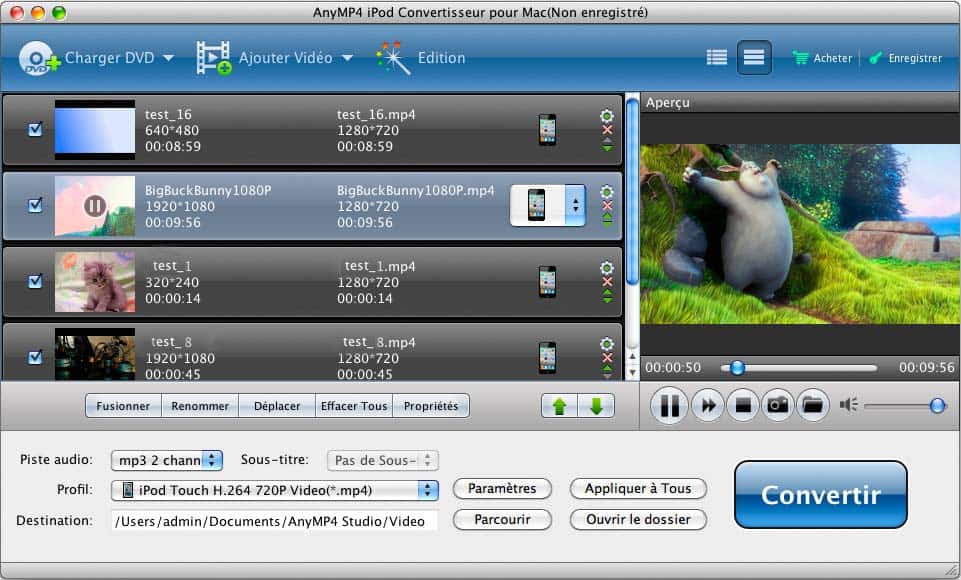Click the BigBuckBunny1080P paused thumbnail
Viewport: 961px width, 580px height.
tap(95, 205)
